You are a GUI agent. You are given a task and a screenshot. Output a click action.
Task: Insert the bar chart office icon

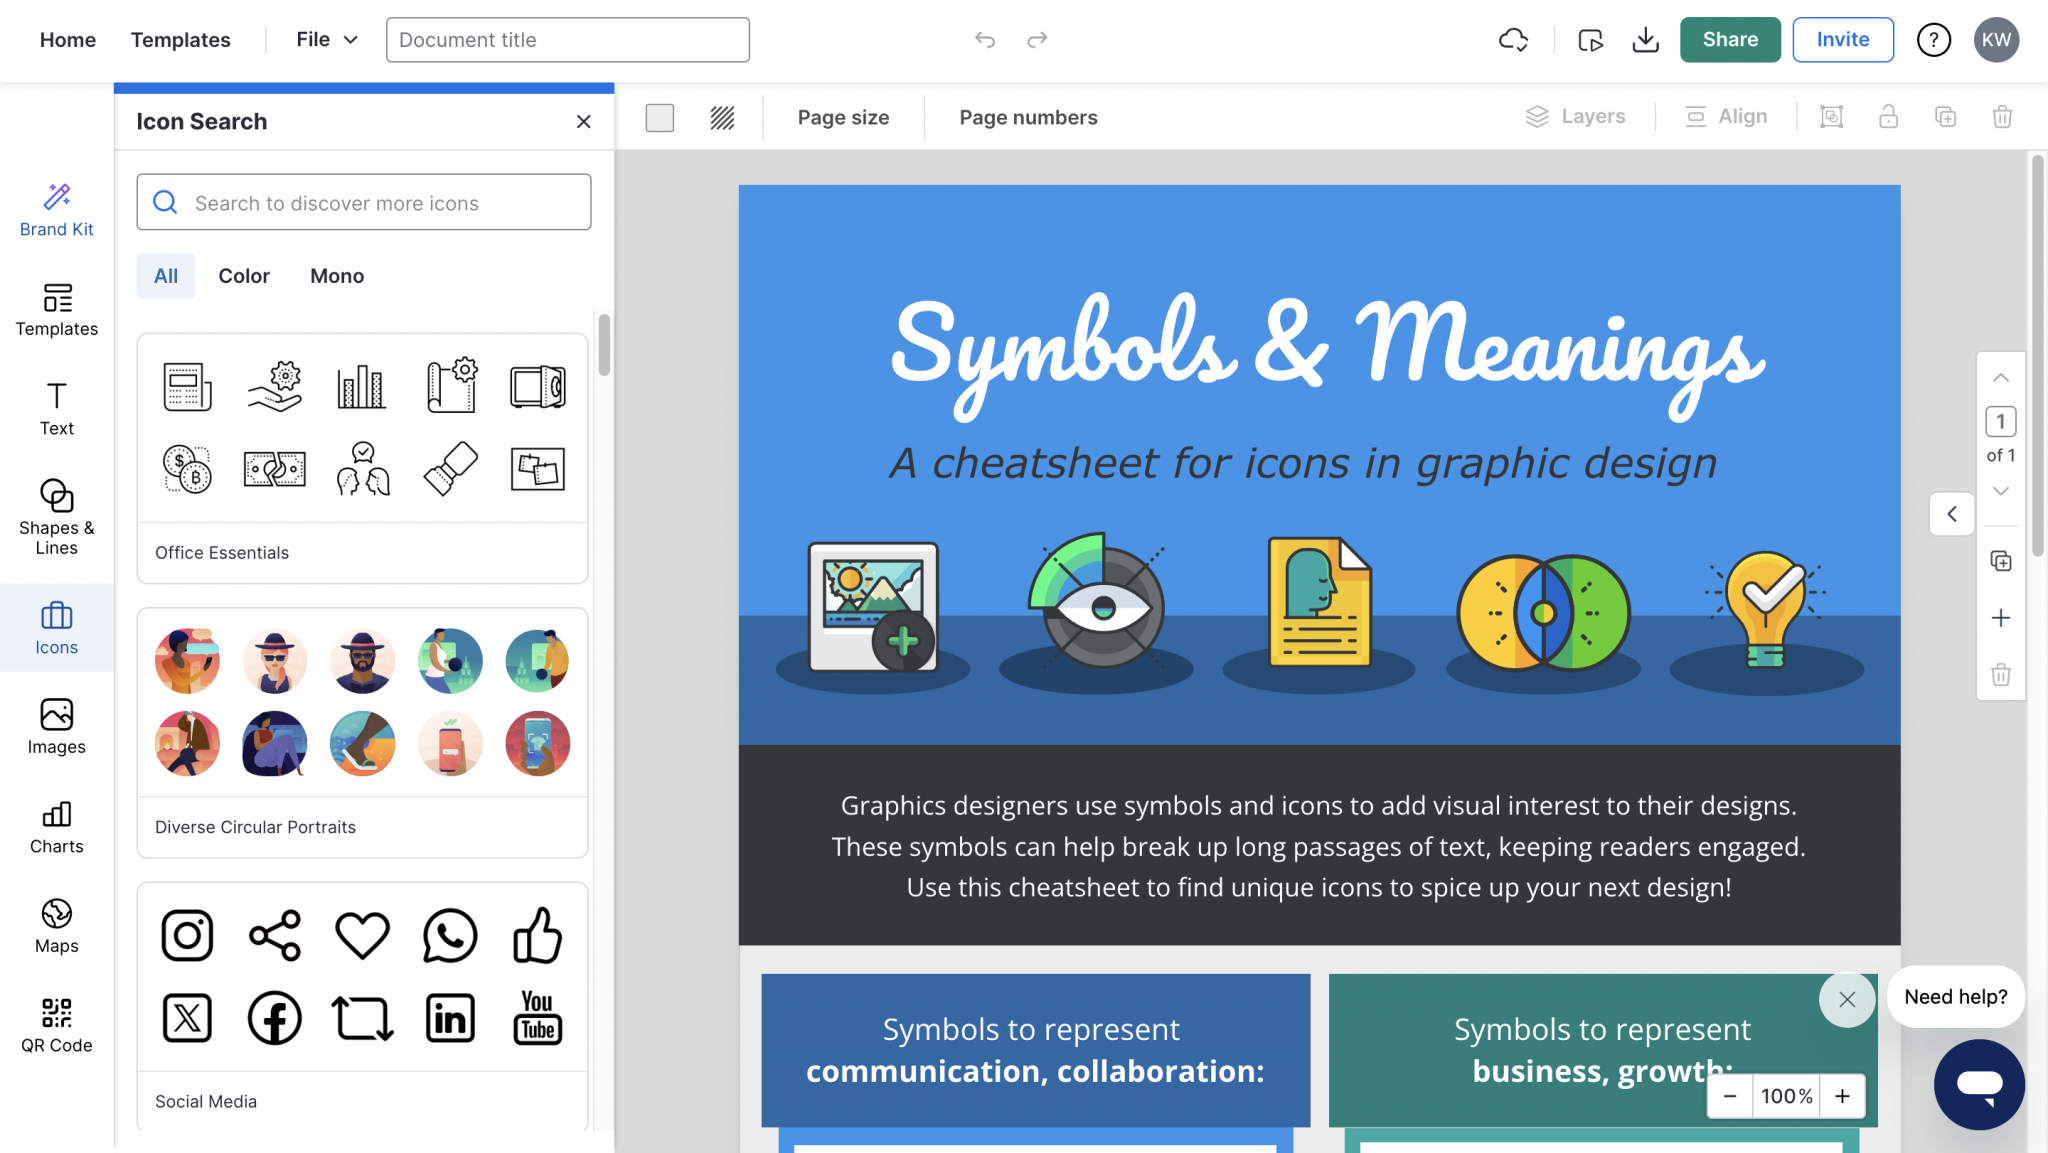362,386
